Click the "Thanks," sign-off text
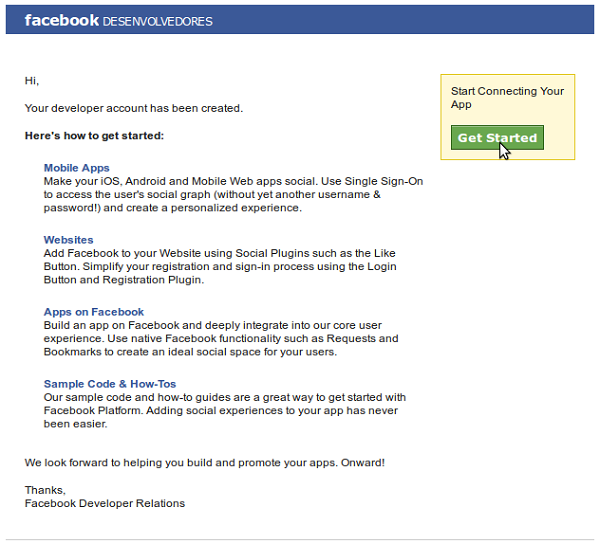This screenshot has width=600, height=544. (45, 490)
